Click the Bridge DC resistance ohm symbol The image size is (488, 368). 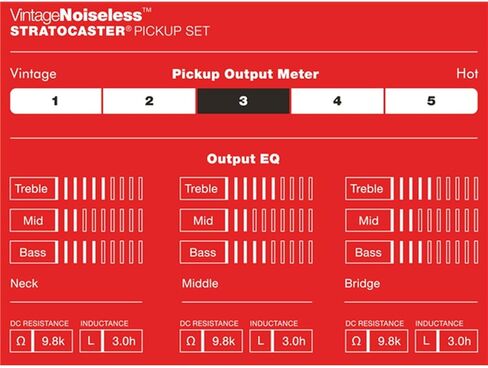tap(356, 341)
